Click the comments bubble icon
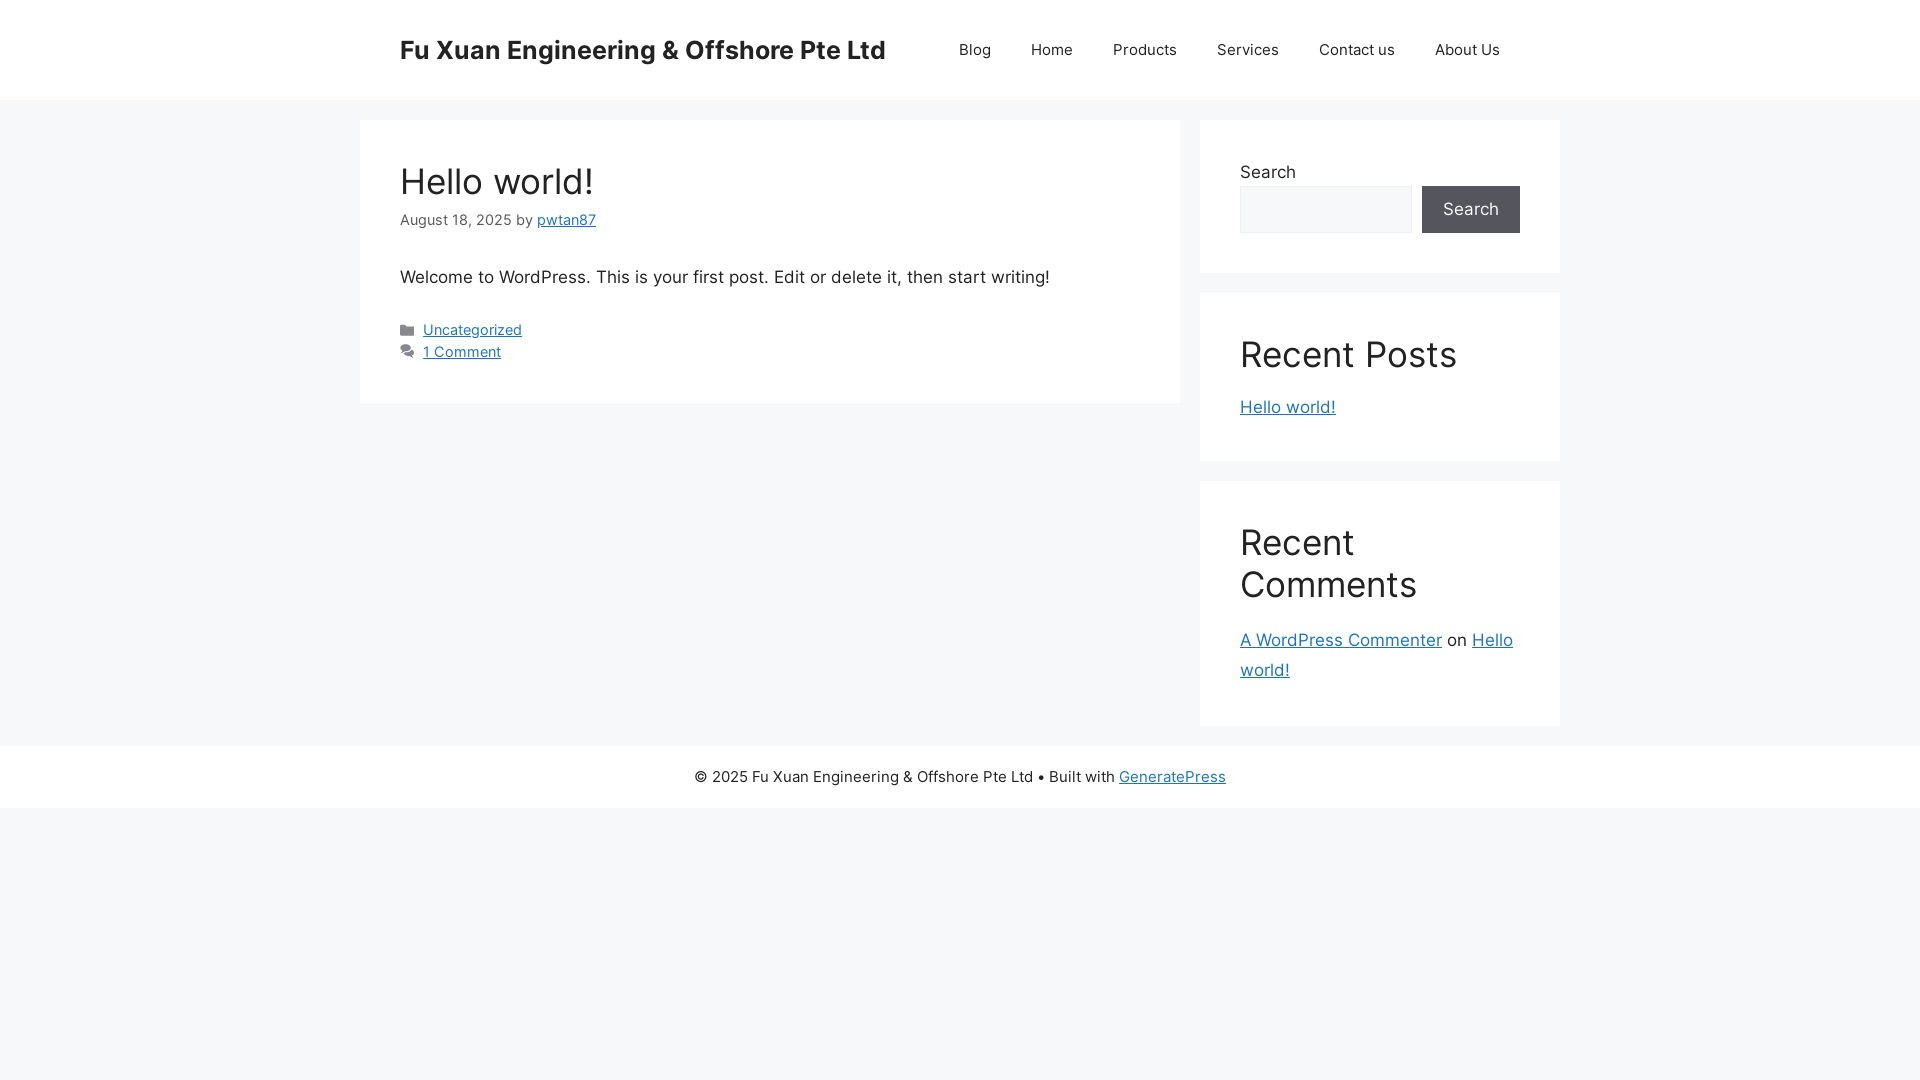Image resolution: width=1920 pixels, height=1080 pixels. 407,352
